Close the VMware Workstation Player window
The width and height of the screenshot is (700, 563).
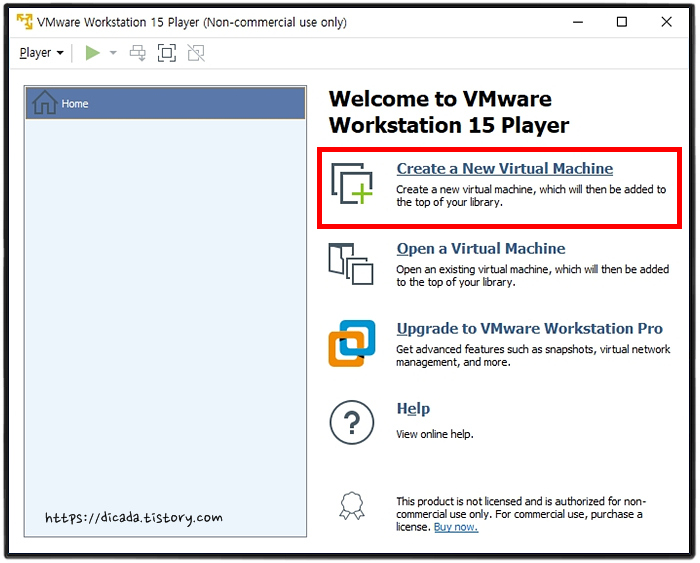coord(667,22)
